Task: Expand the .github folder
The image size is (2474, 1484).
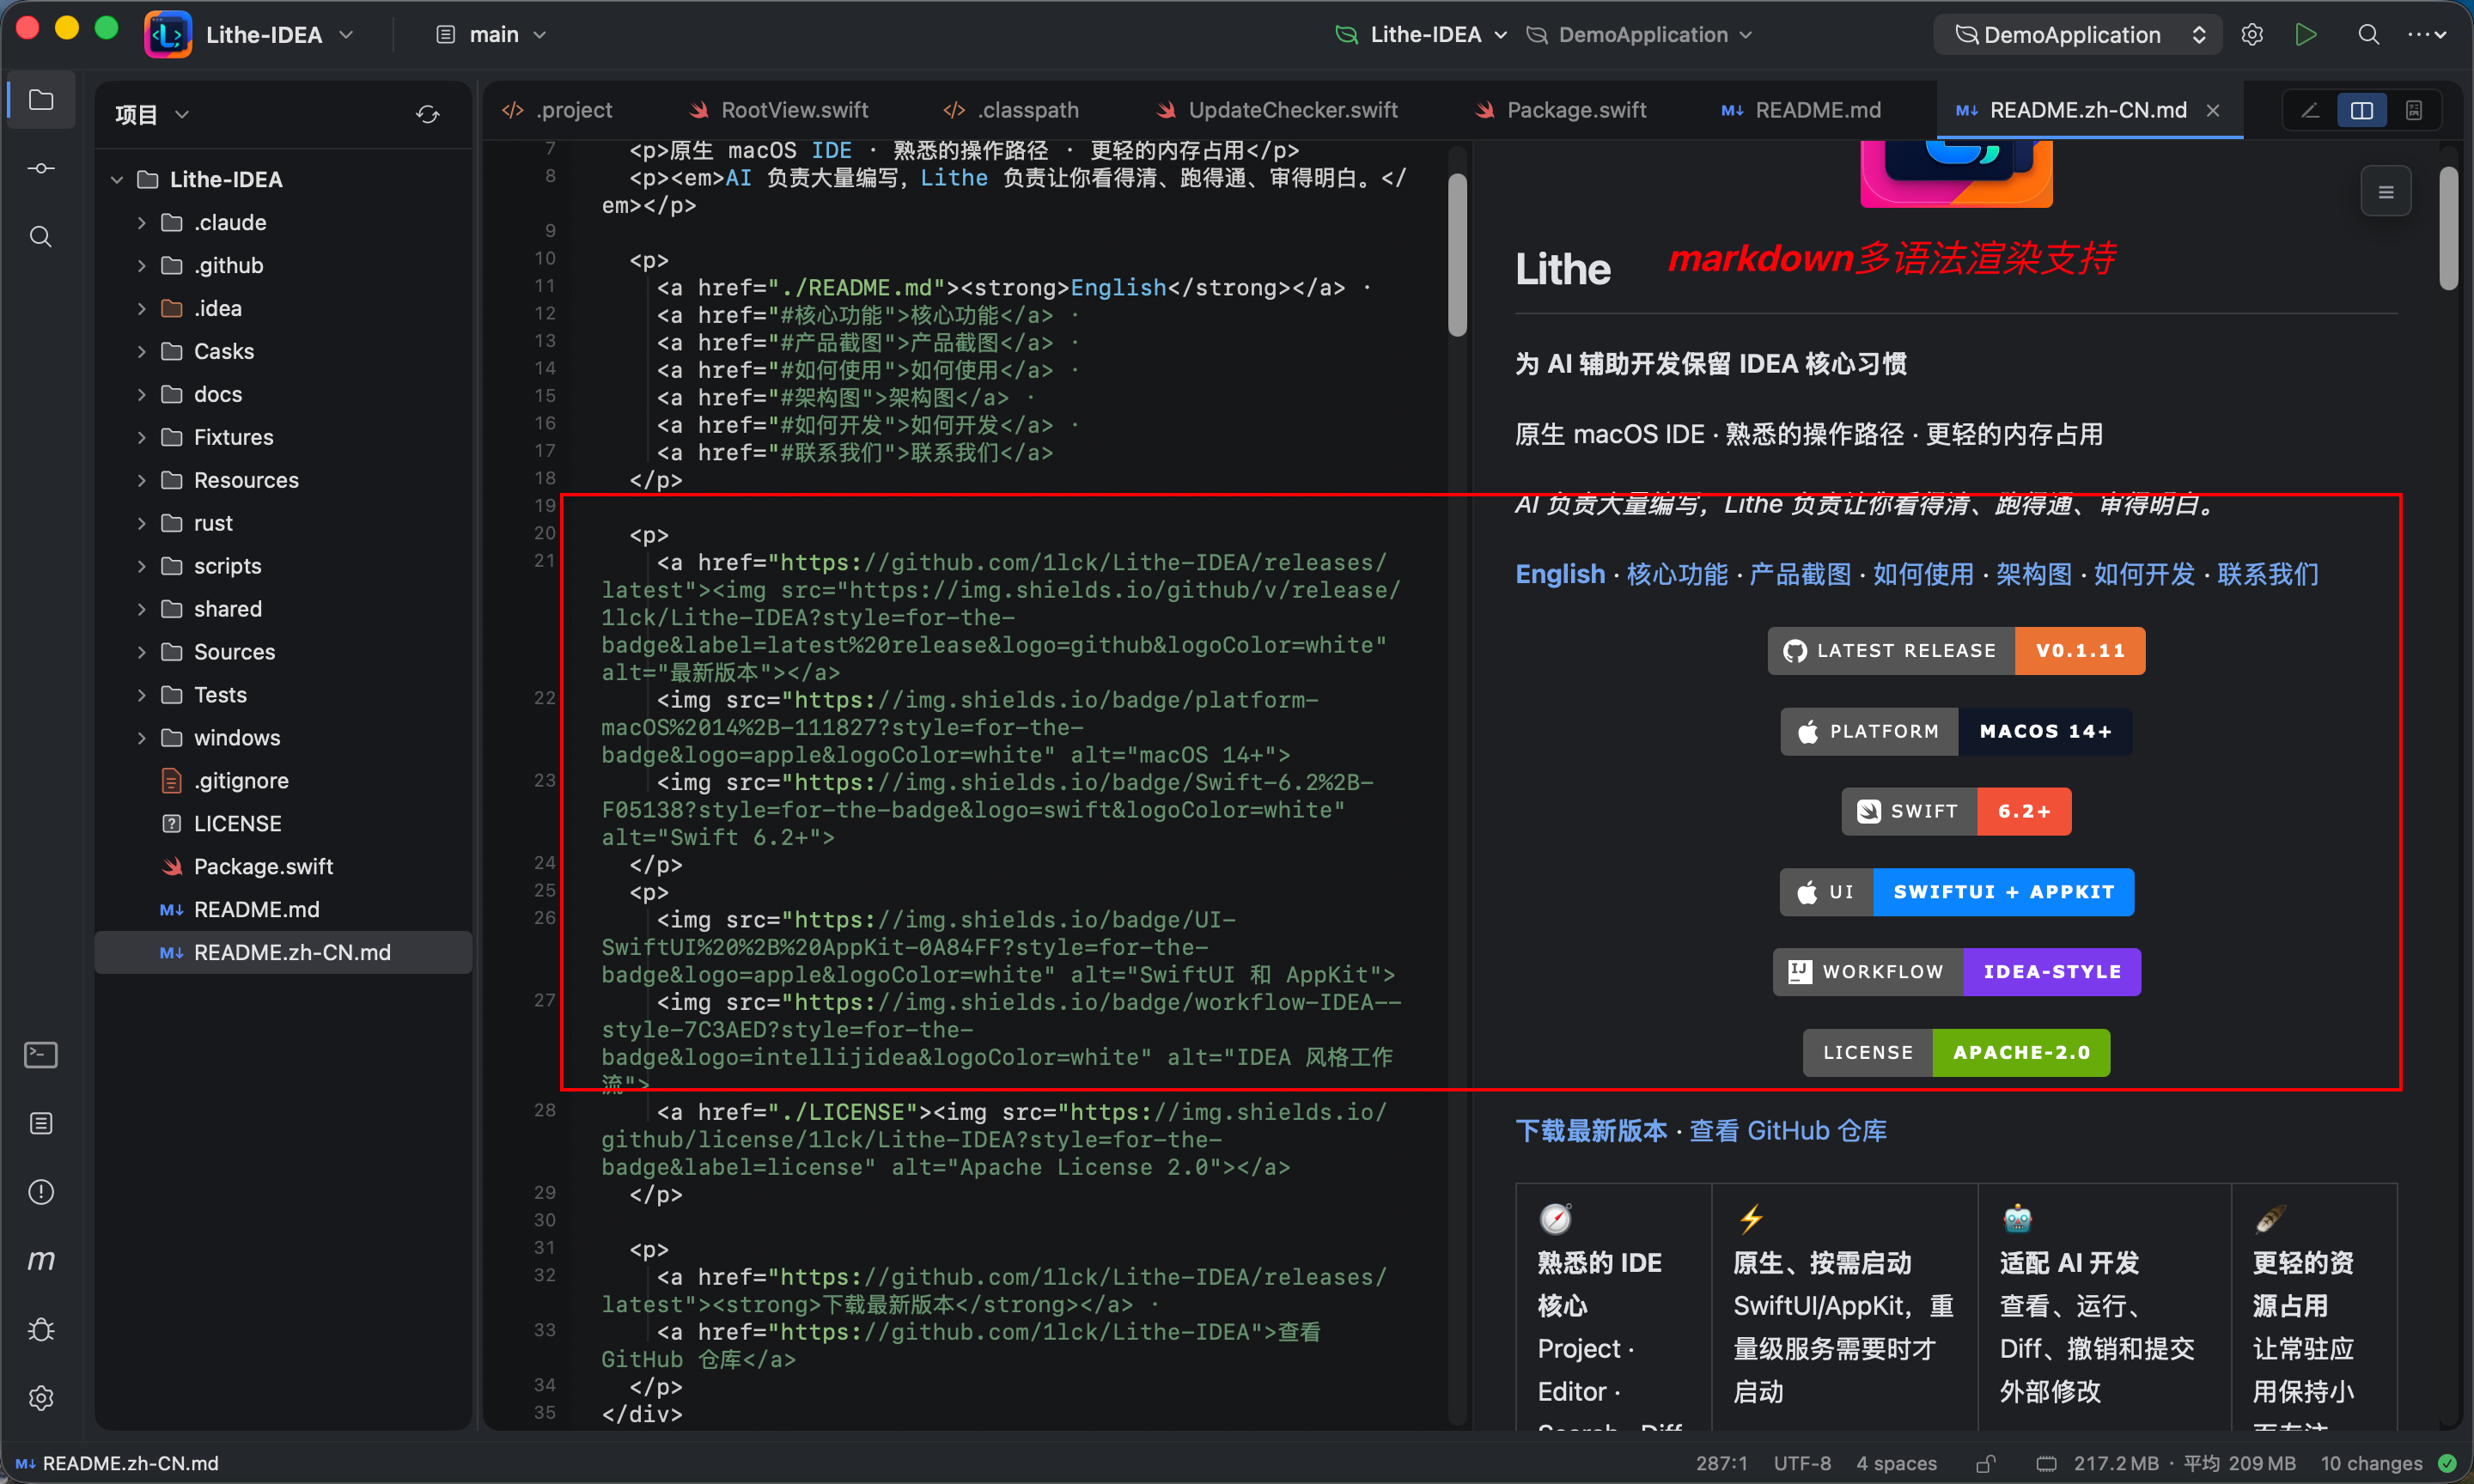Action: coord(141,266)
